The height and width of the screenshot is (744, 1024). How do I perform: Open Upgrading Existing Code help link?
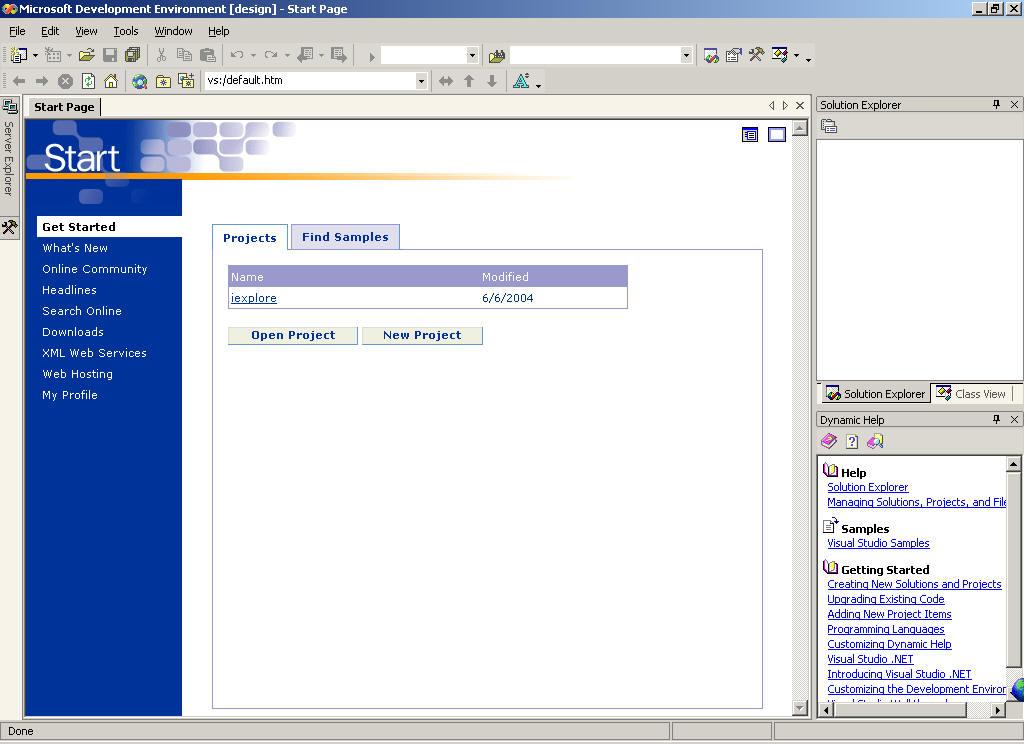coord(886,599)
